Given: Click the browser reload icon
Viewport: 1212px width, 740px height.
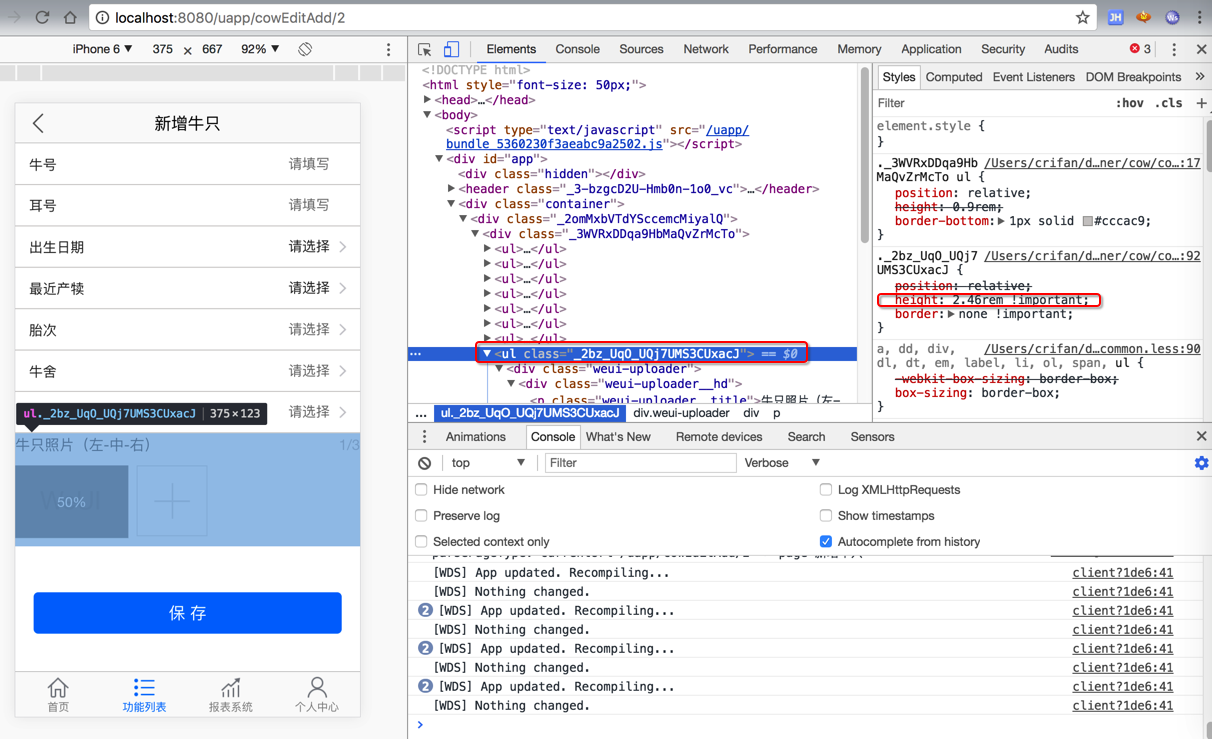Looking at the screenshot, I should [42, 17].
